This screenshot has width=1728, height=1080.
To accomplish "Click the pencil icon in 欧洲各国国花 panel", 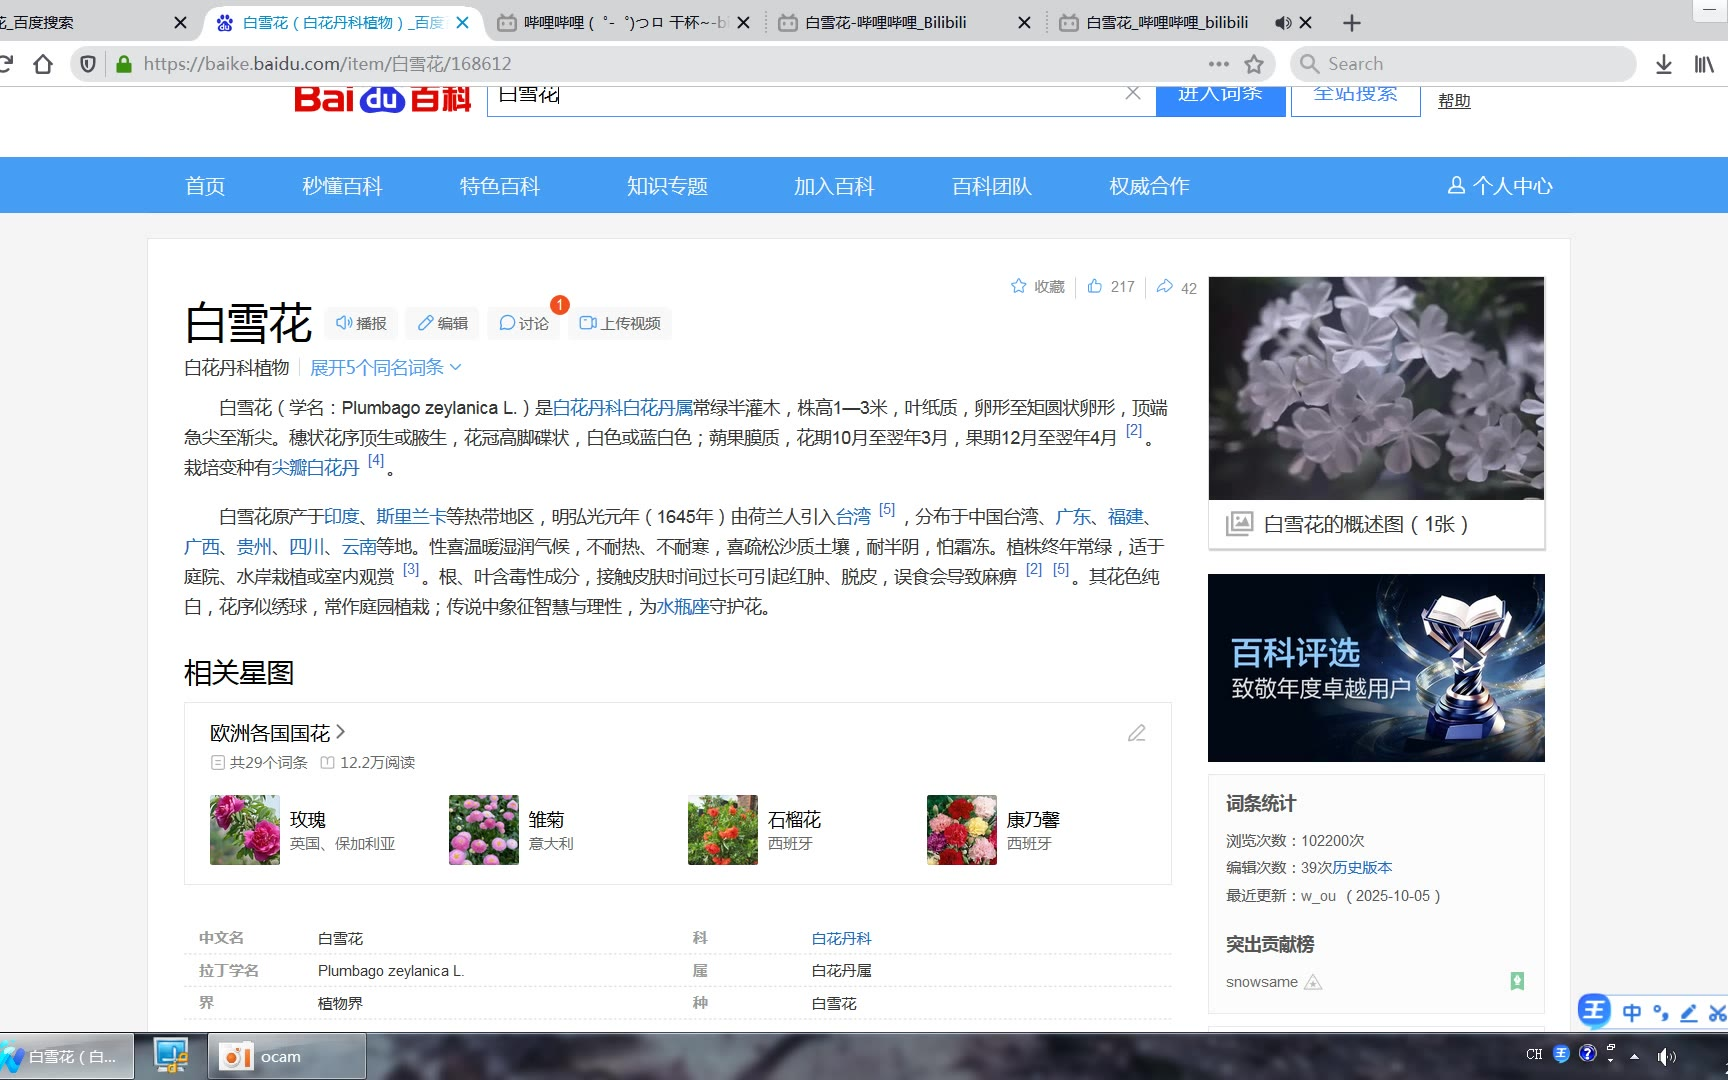I will point(1137,733).
